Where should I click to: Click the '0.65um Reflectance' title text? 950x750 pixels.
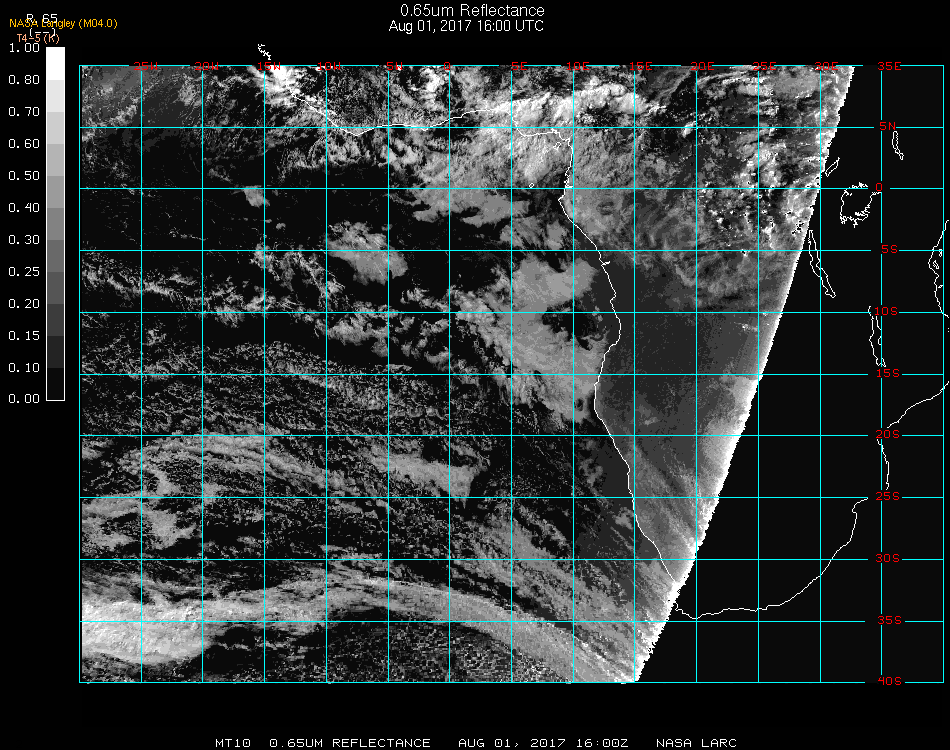(472, 10)
